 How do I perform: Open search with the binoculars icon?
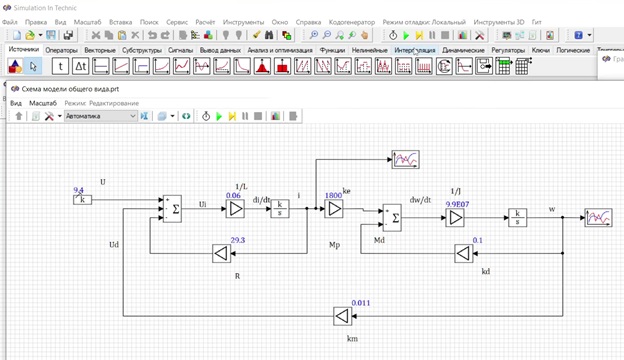click(x=269, y=35)
